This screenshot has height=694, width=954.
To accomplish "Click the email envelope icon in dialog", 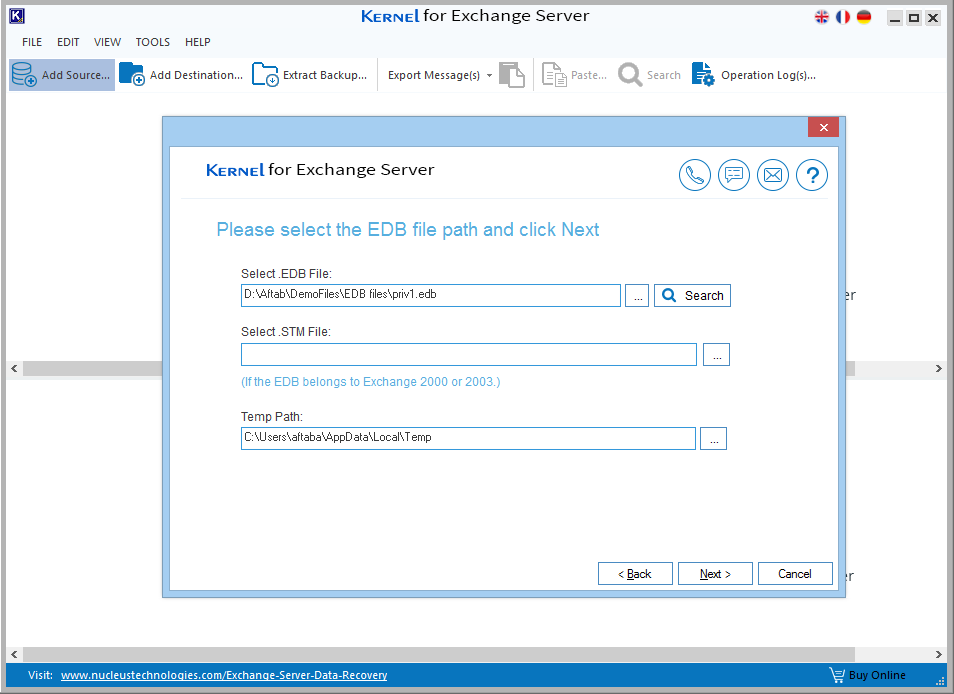I will [x=773, y=175].
